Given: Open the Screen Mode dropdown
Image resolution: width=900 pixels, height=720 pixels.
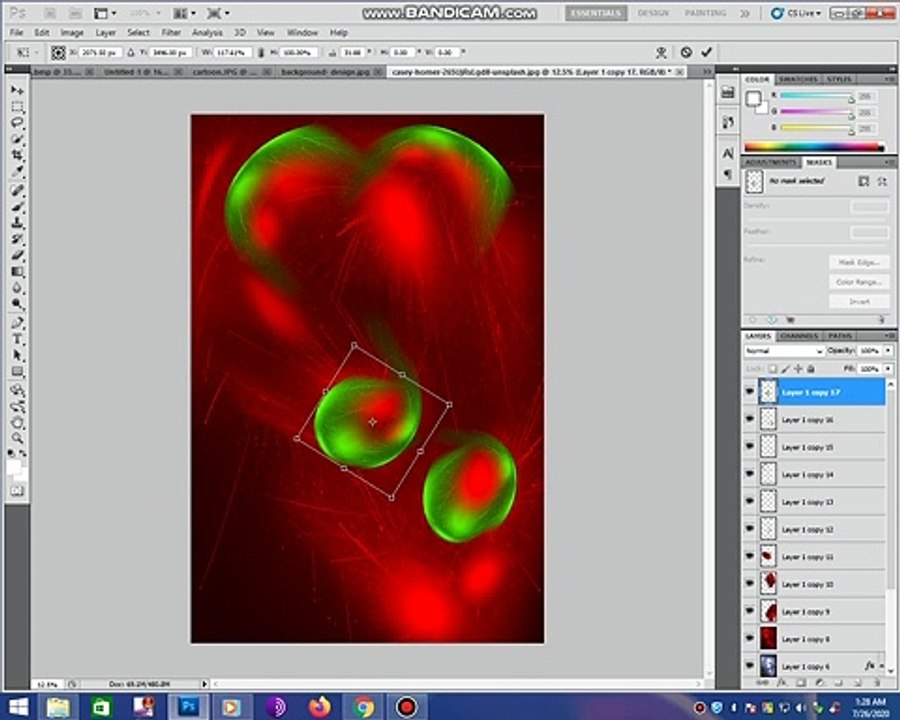Looking at the screenshot, I should tap(219, 13).
